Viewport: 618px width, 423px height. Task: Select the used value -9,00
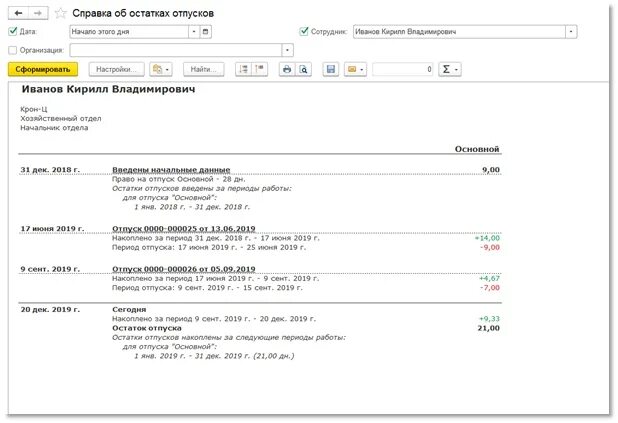tap(490, 248)
